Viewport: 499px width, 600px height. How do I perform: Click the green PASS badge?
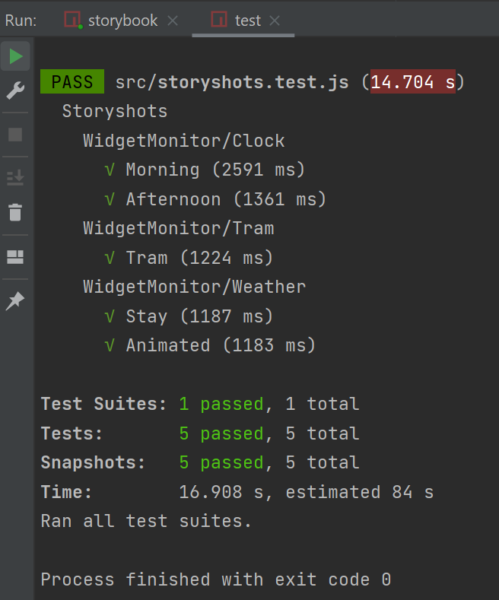[72, 82]
